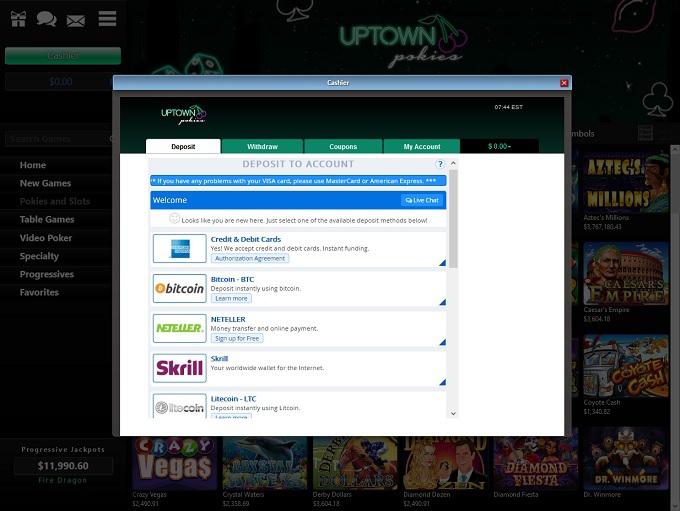Open NETELLER heading link
This screenshot has height=511, width=680.
tap(228, 319)
